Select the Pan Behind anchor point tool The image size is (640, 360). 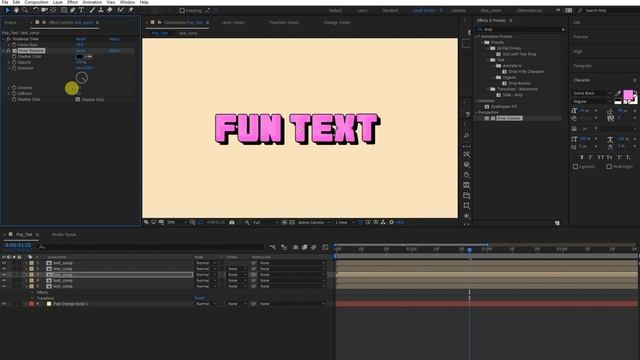coord(53,10)
